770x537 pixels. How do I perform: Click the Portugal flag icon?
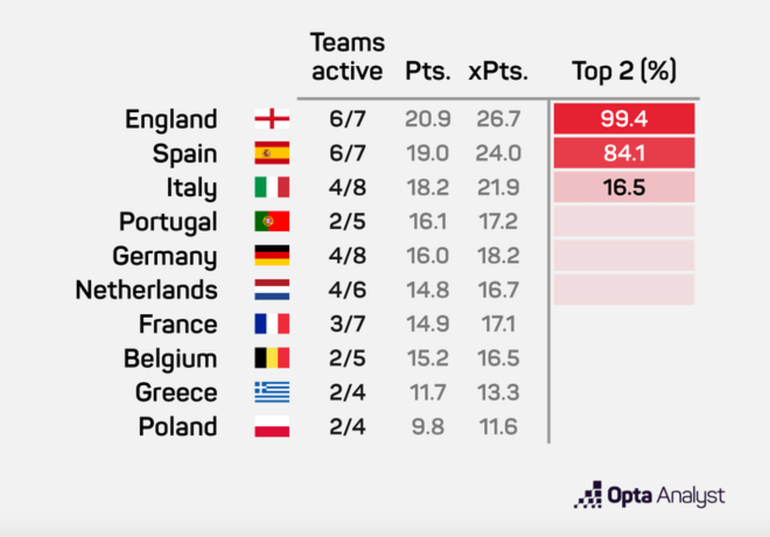[272, 222]
